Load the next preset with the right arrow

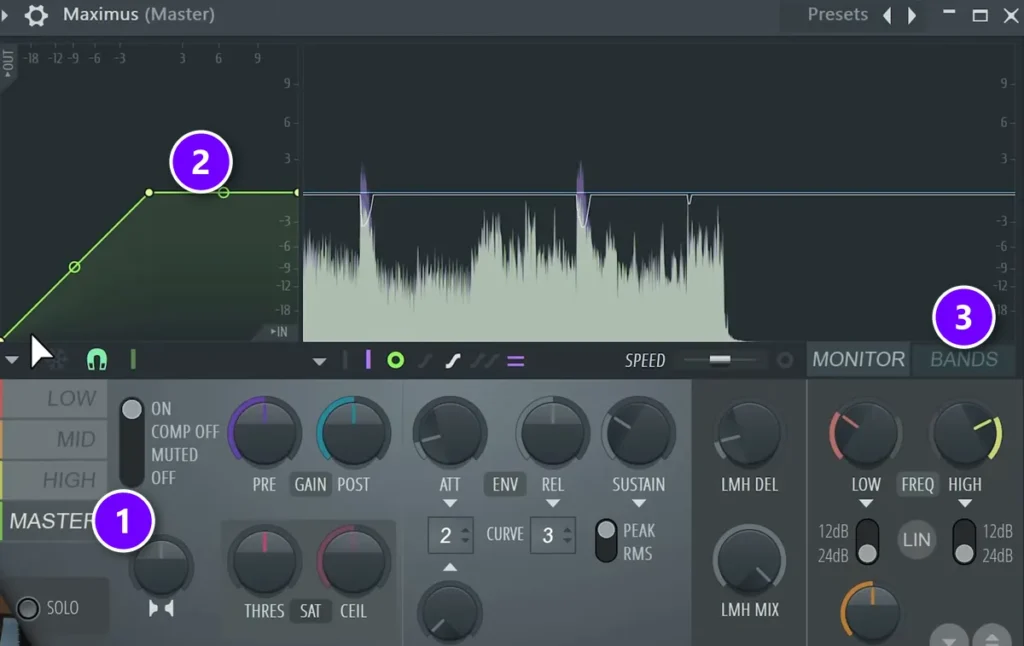point(912,15)
